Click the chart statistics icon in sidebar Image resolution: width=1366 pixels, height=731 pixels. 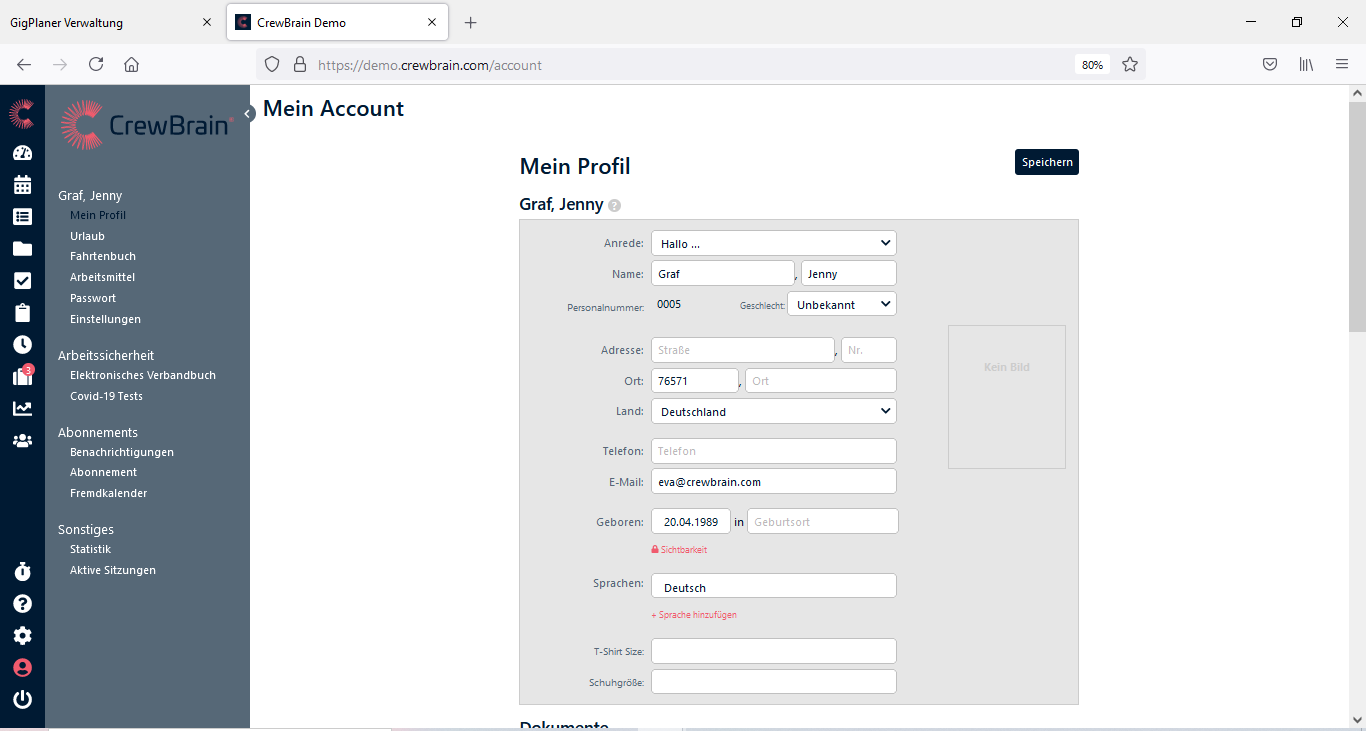[22, 408]
